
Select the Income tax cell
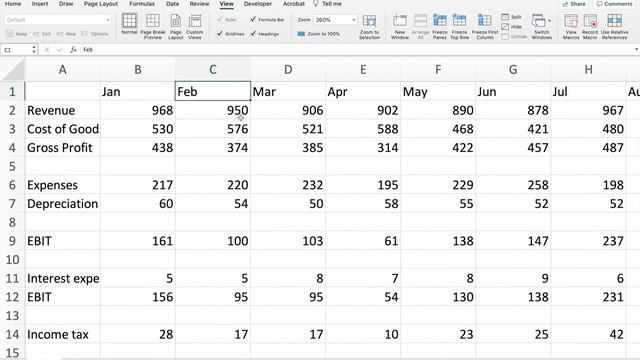point(62,334)
